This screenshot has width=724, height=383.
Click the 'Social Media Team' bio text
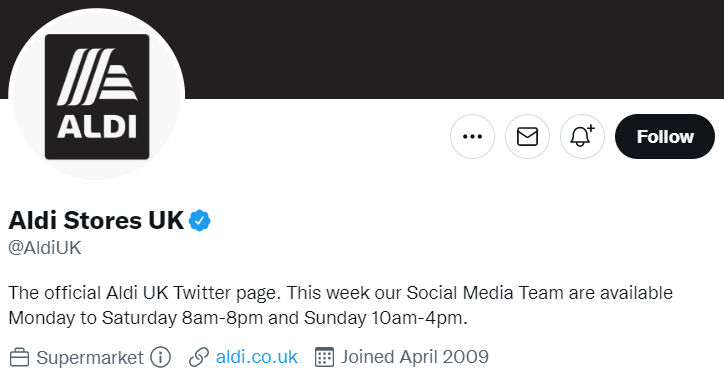coord(484,293)
